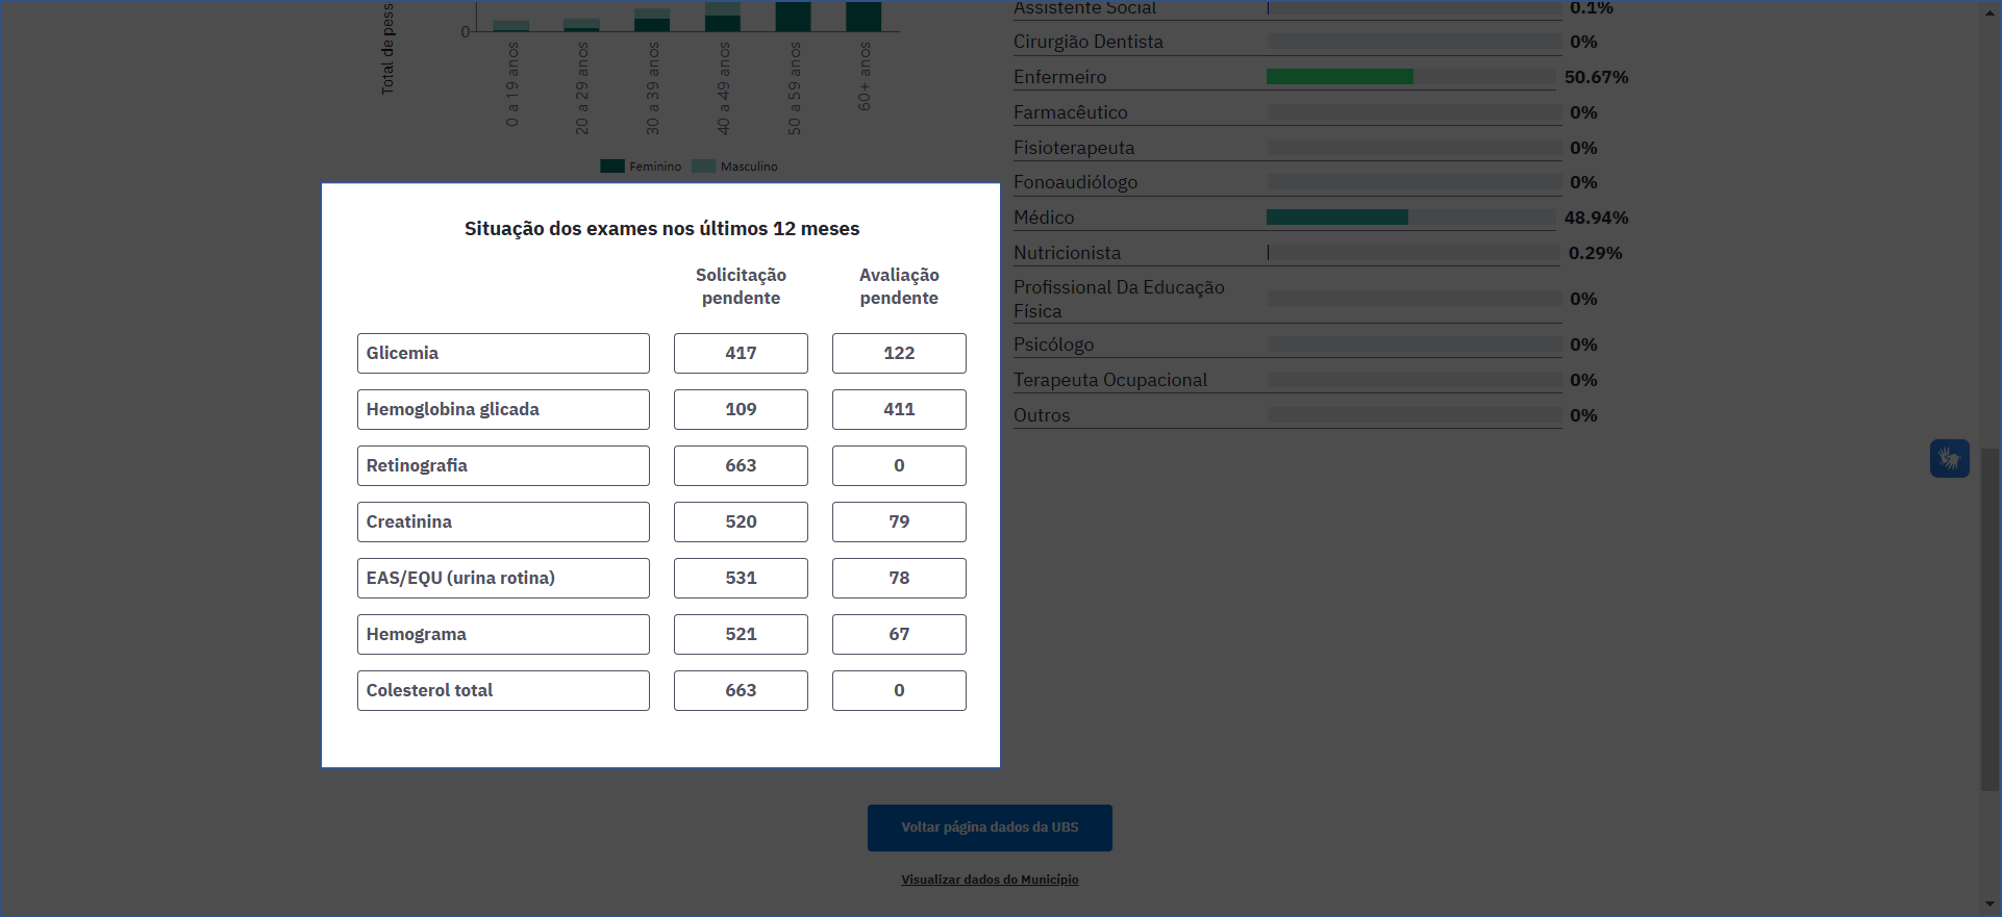The height and width of the screenshot is (917, 2002).
Task: Click Colesterol total pending request value 663
Action: coord(741,690)
